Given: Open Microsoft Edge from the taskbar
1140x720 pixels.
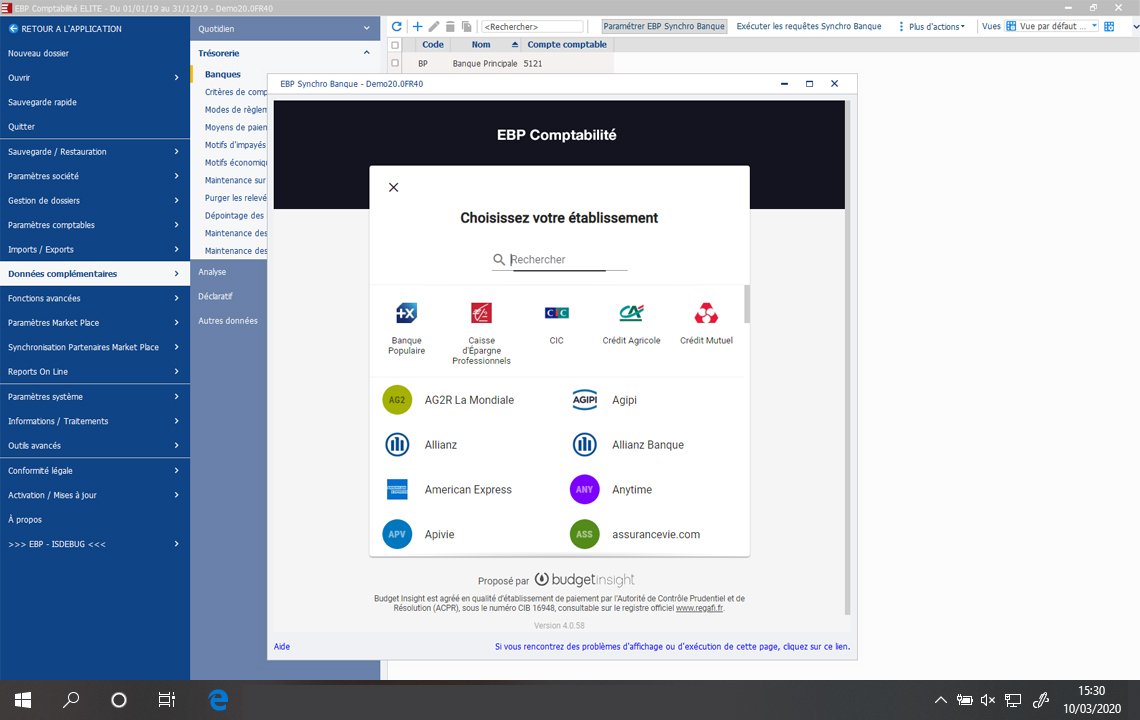Looking at the screenshot, I should coord(218,700).
